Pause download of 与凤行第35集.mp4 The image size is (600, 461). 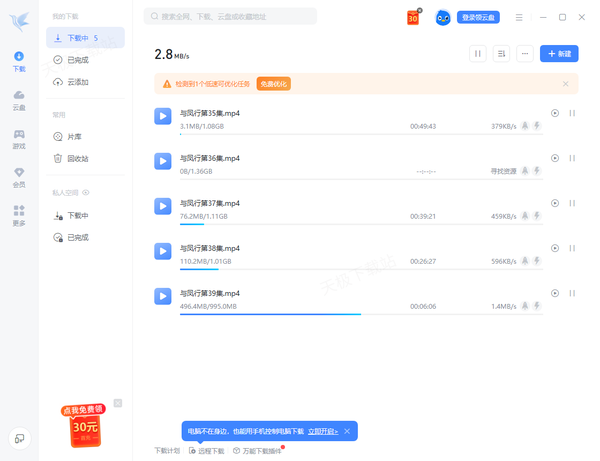click(x=572, y=113)
